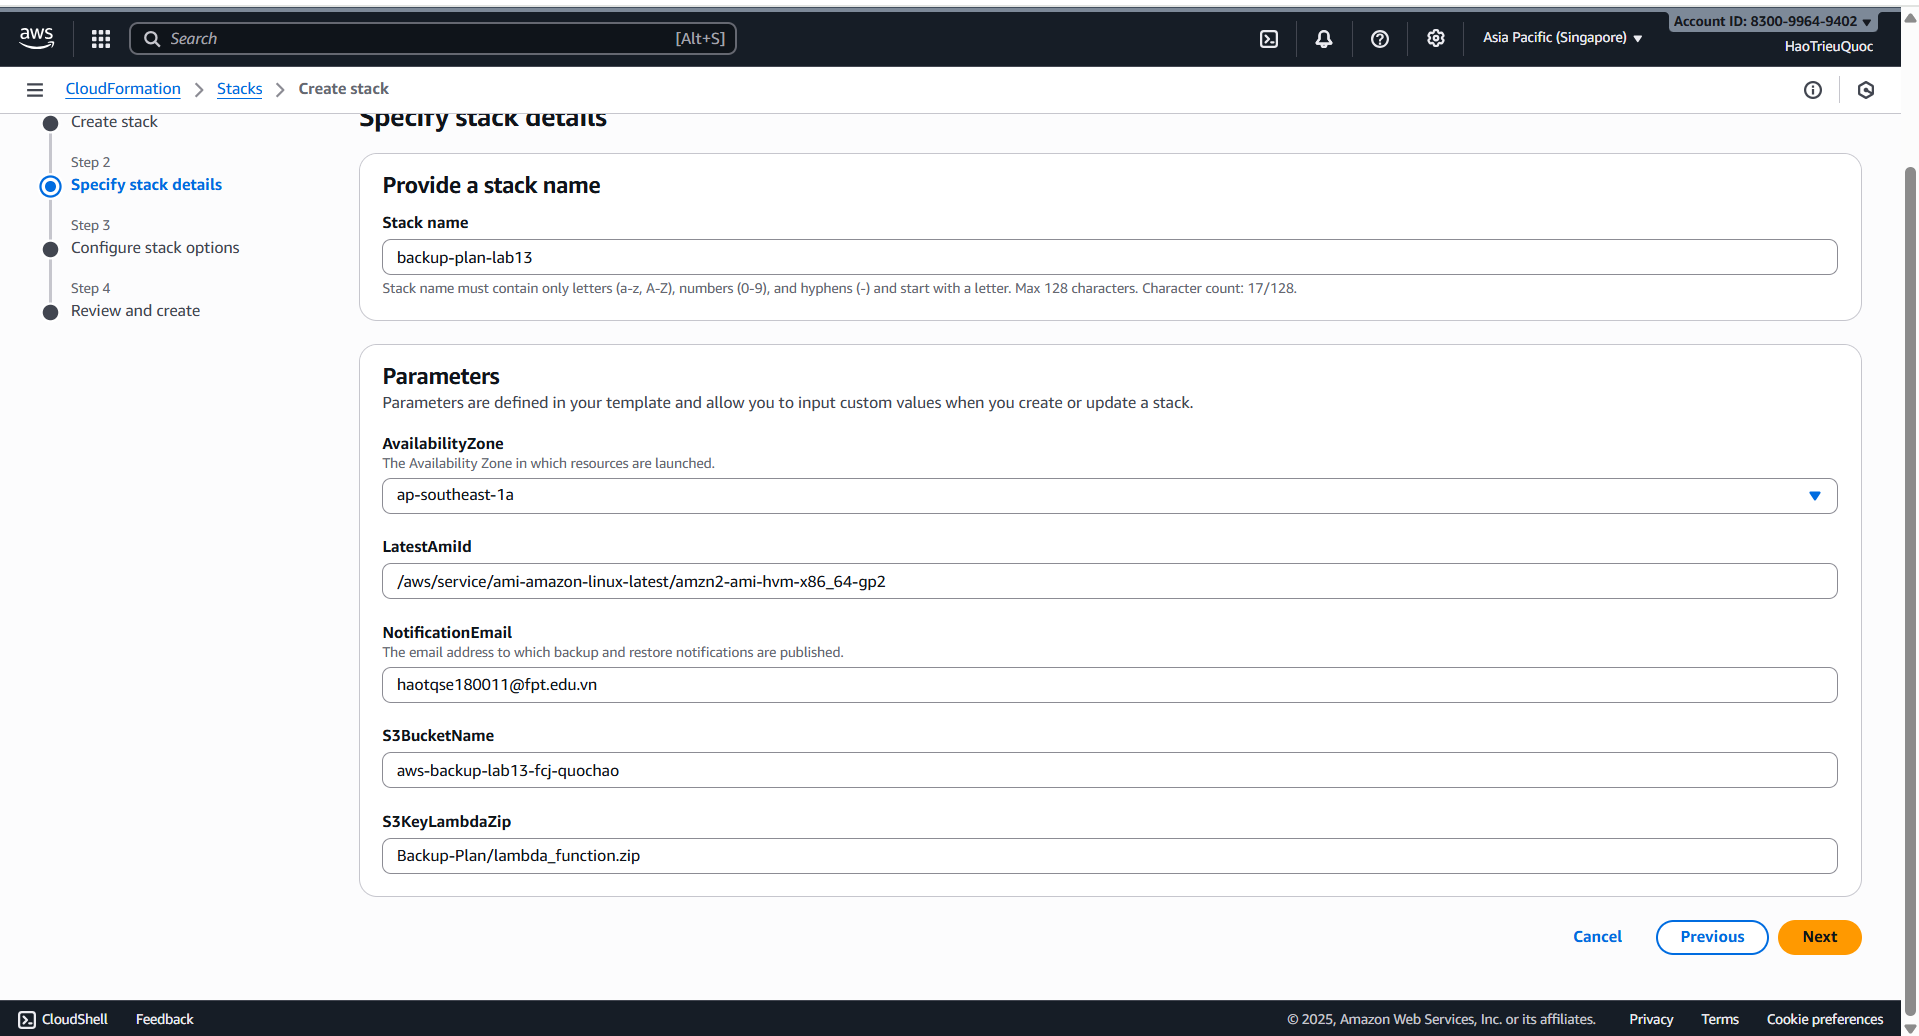Open the notifications bell
This screenshot has width=1919, height=1036.
tap(1324, 39)
